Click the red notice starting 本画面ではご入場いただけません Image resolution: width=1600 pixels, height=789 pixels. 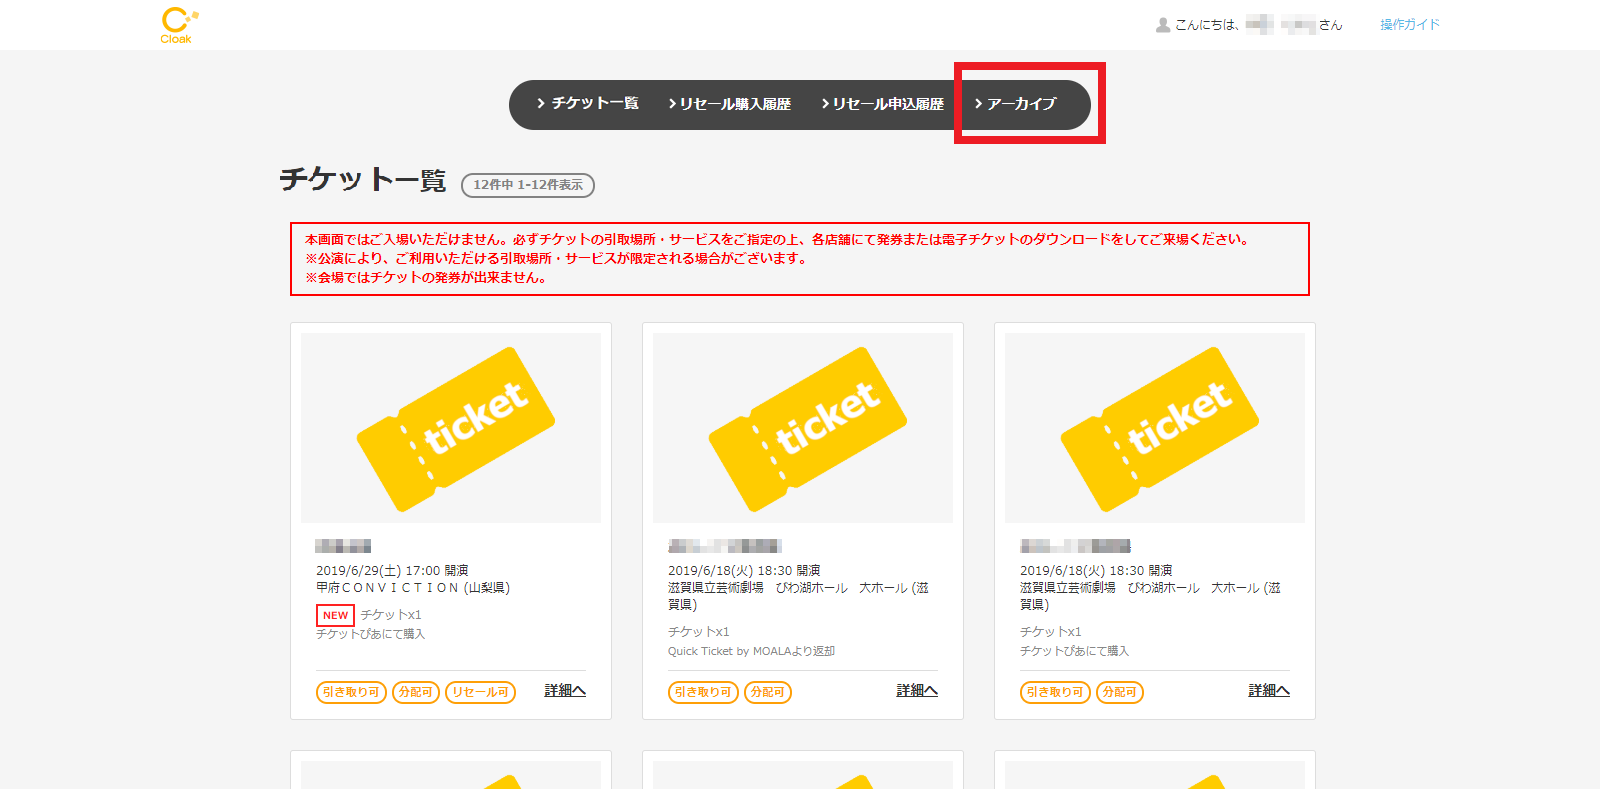[x=800, y=259]
